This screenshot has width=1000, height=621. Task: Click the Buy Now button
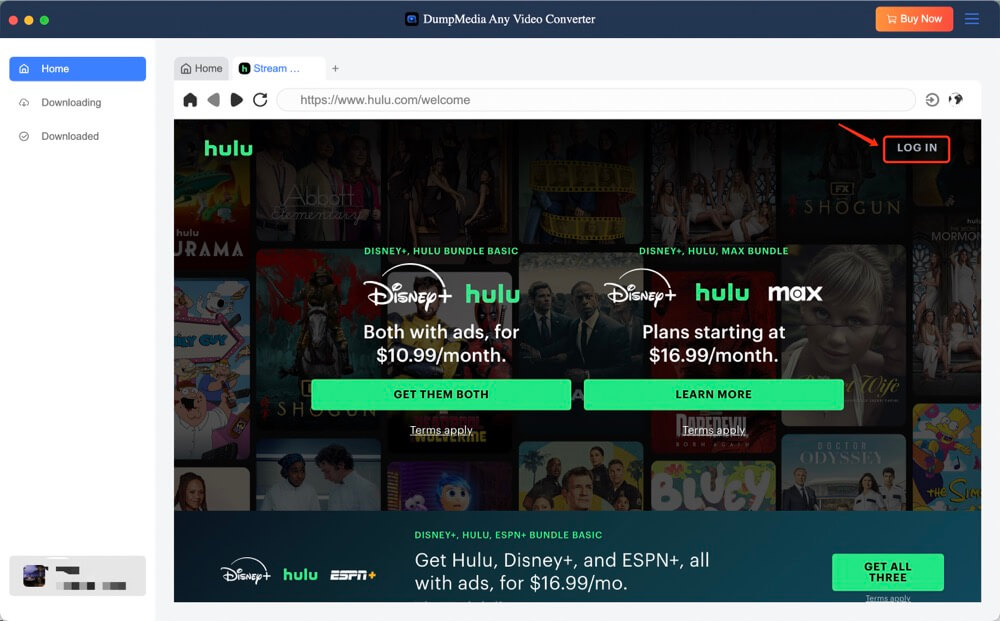point(914,19)
